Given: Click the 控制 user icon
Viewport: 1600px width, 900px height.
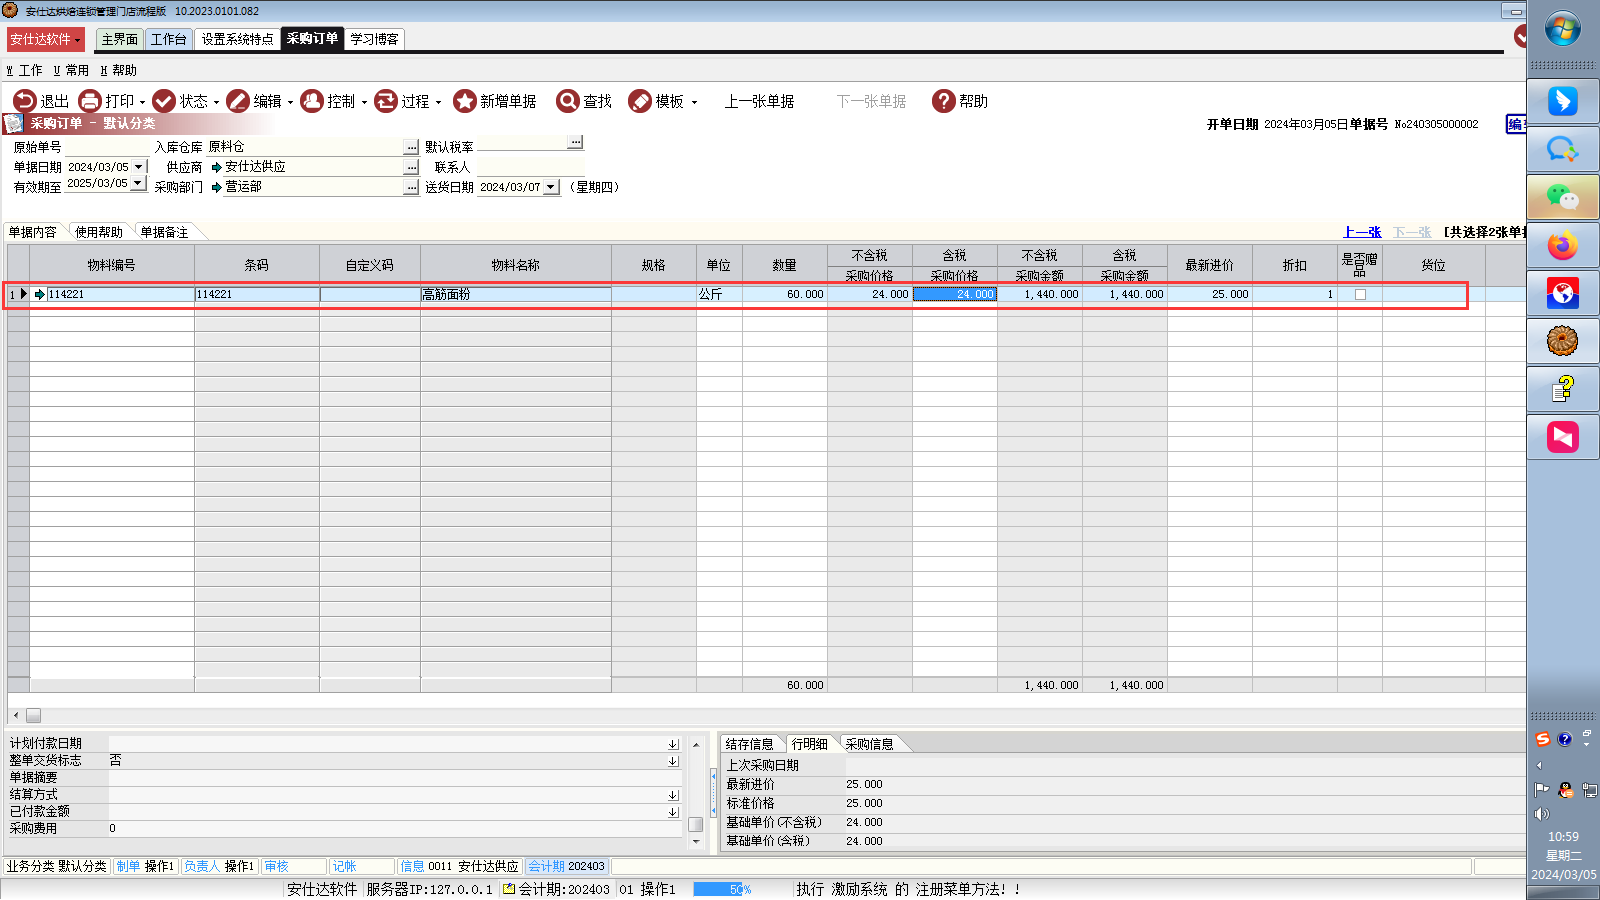Looking at the screenshot, I should click(x=312, y=101).
